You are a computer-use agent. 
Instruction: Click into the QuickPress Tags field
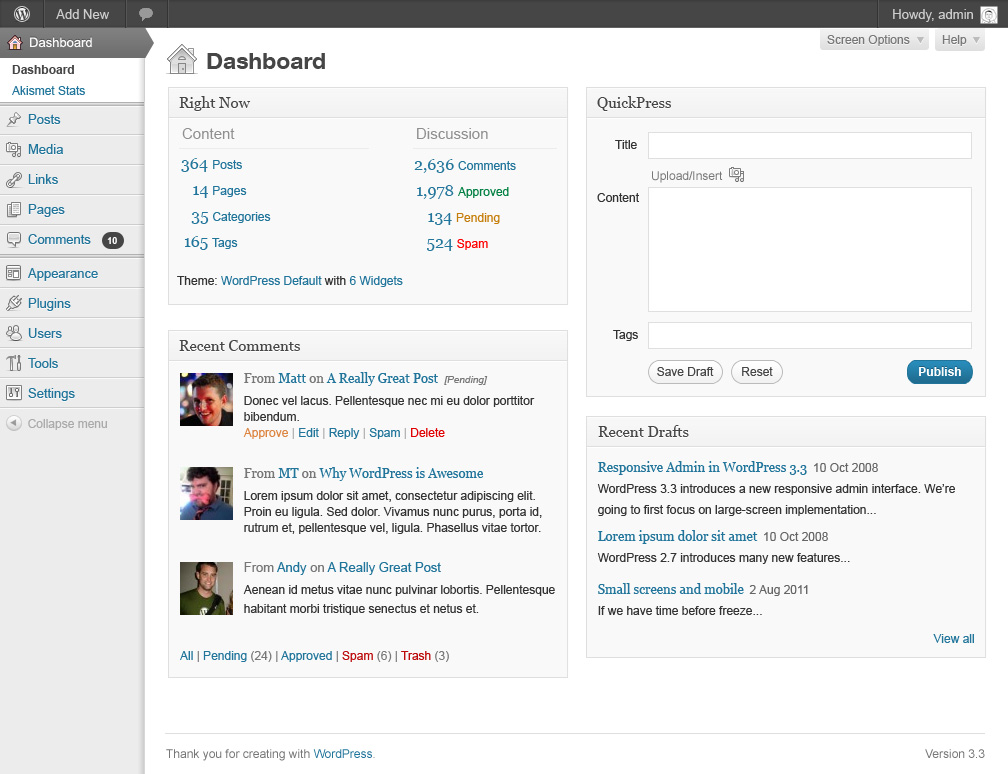click(x=809, y=336)
